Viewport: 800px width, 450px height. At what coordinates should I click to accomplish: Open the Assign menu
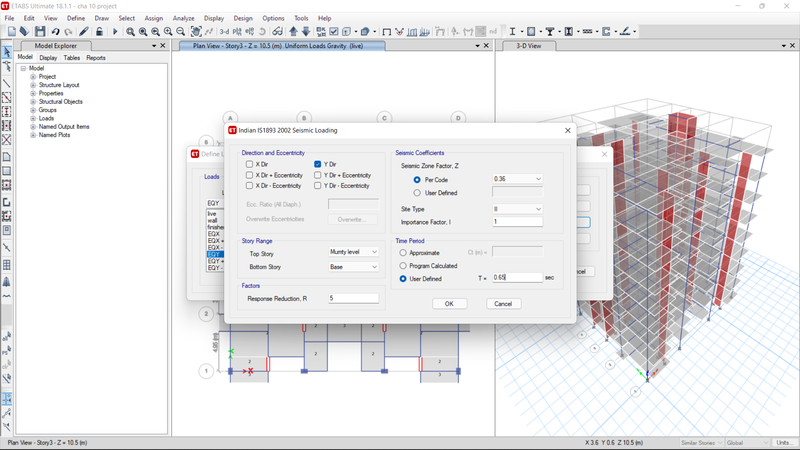click(153, 18)
